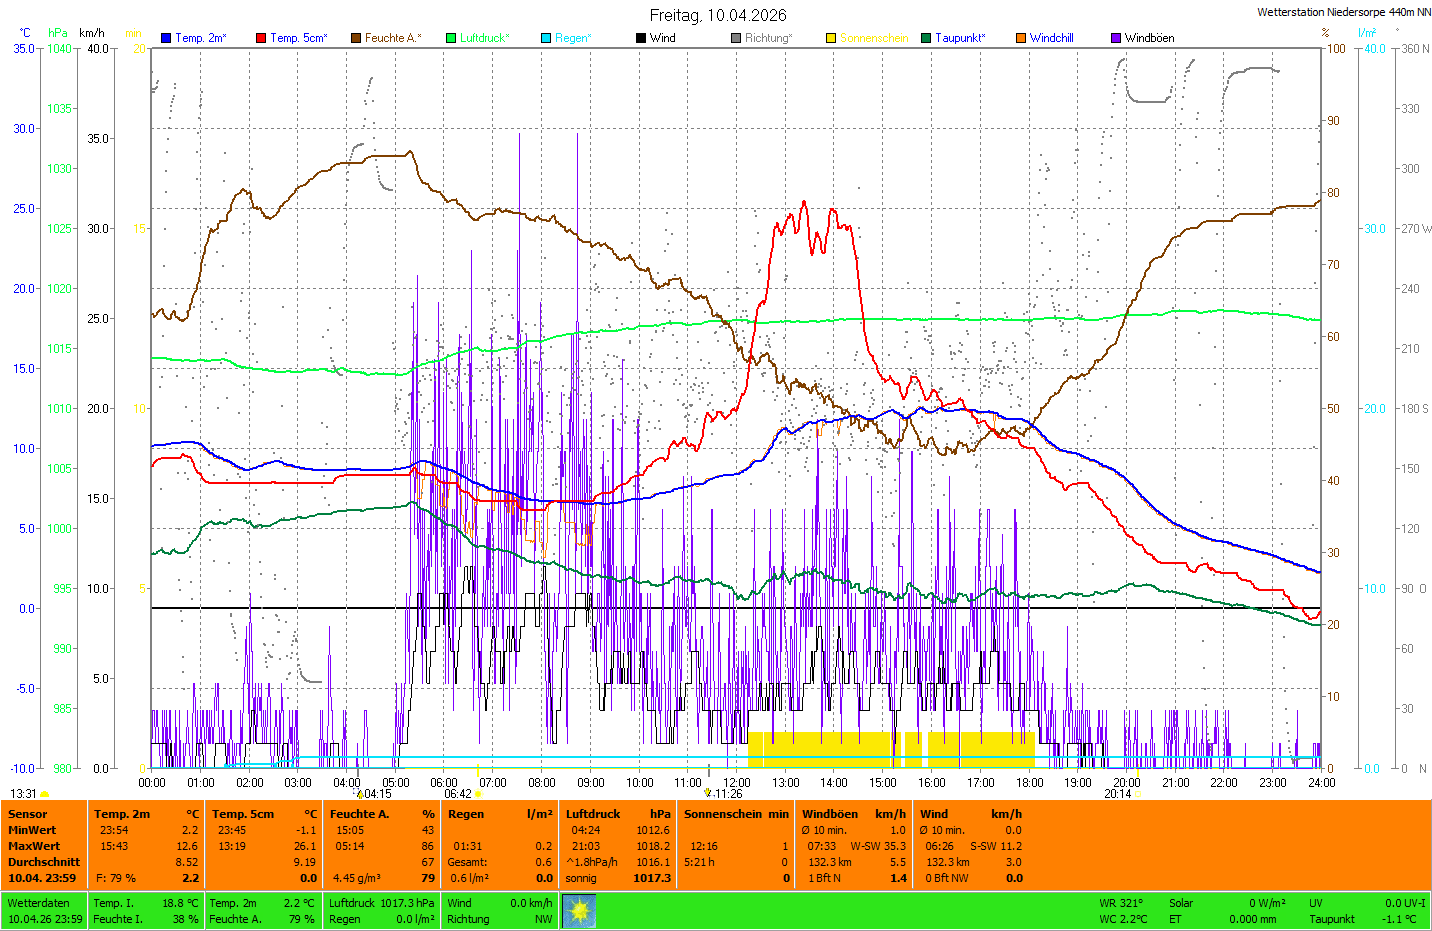Click the day-length sun icon beside 13:31

pos(44,794)
